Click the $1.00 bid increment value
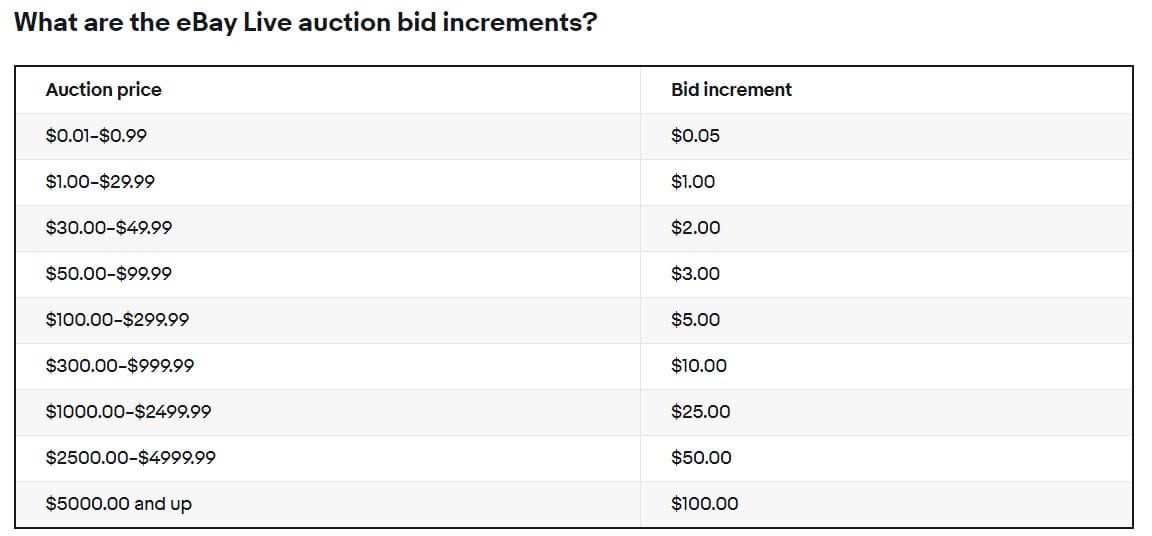1152x536 pixels. (693, 182)
